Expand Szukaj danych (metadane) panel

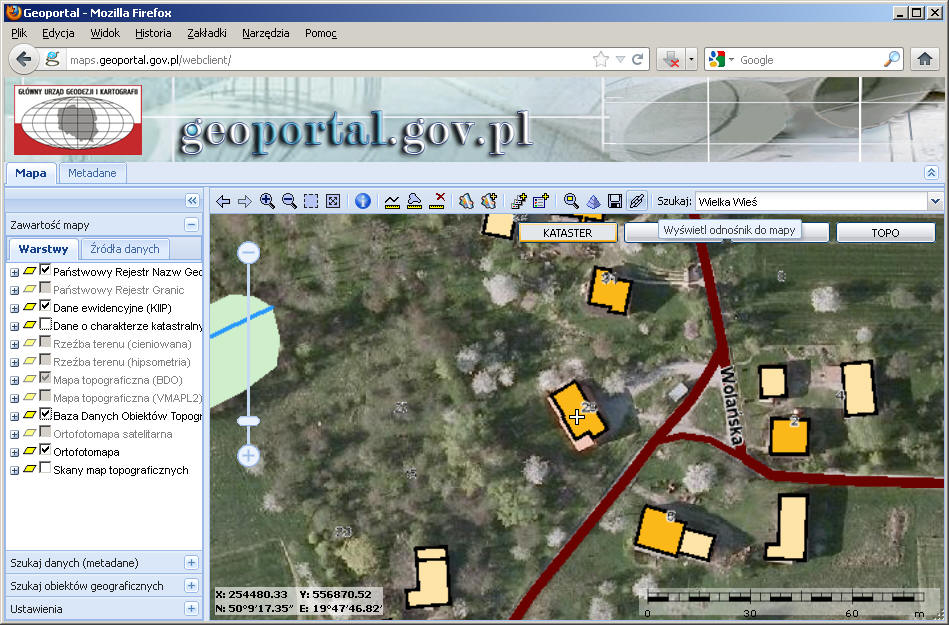(x=191, y=563)
